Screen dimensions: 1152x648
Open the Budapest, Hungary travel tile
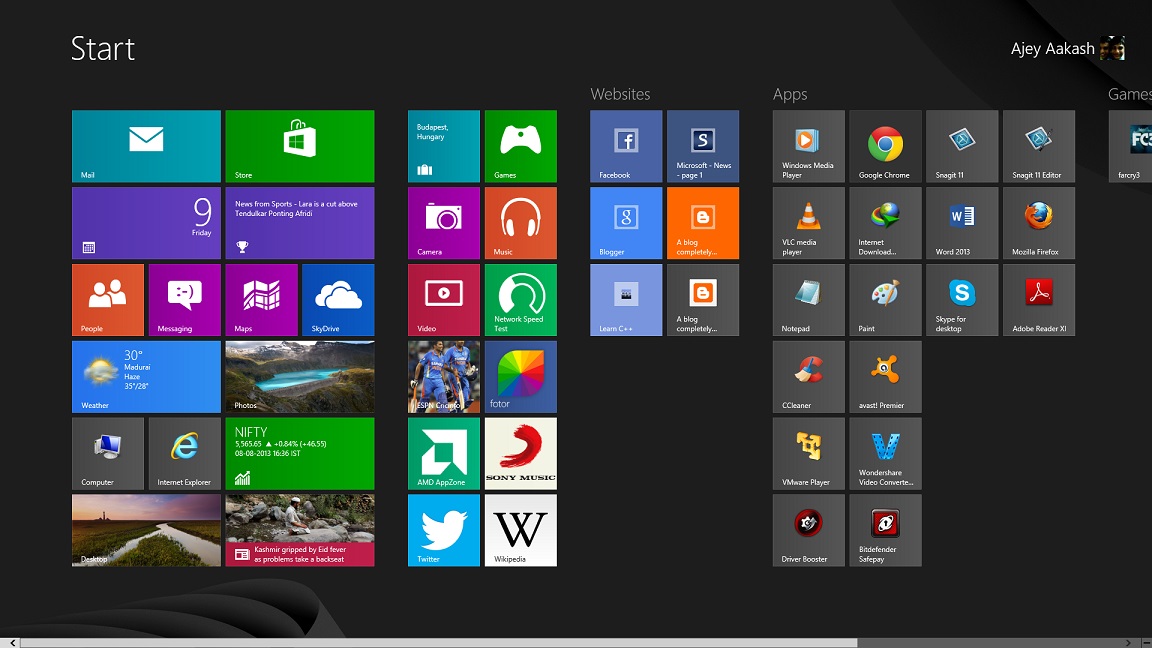click(x=444, y=146)
